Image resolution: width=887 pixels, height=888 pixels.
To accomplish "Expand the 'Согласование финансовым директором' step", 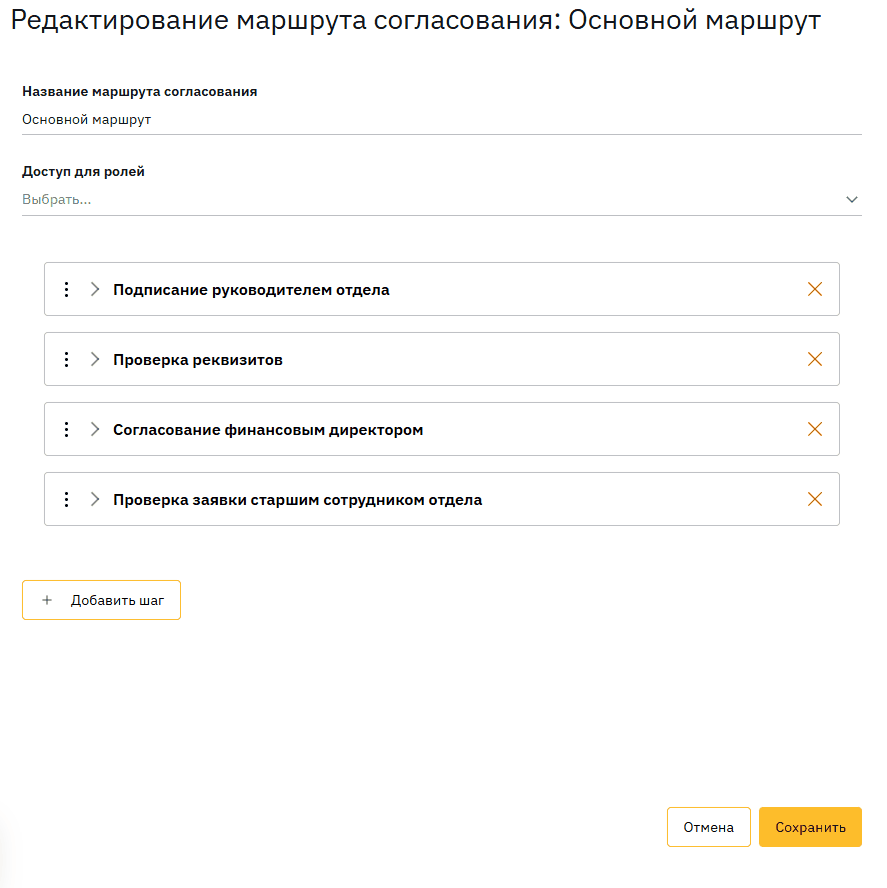I will click(95, 430).
